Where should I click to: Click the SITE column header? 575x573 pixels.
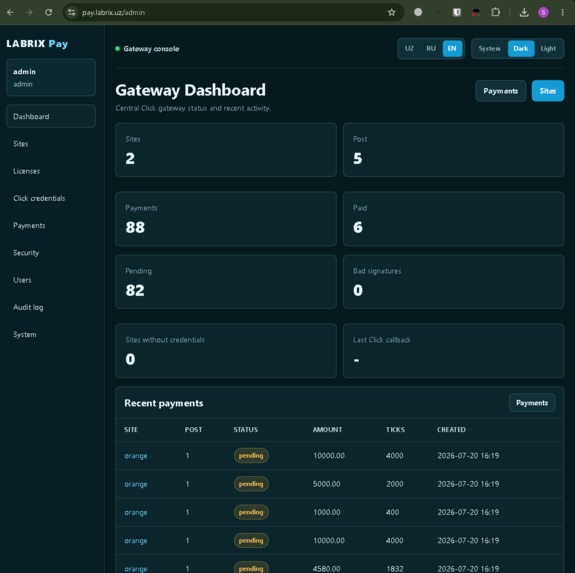[131, 430]
